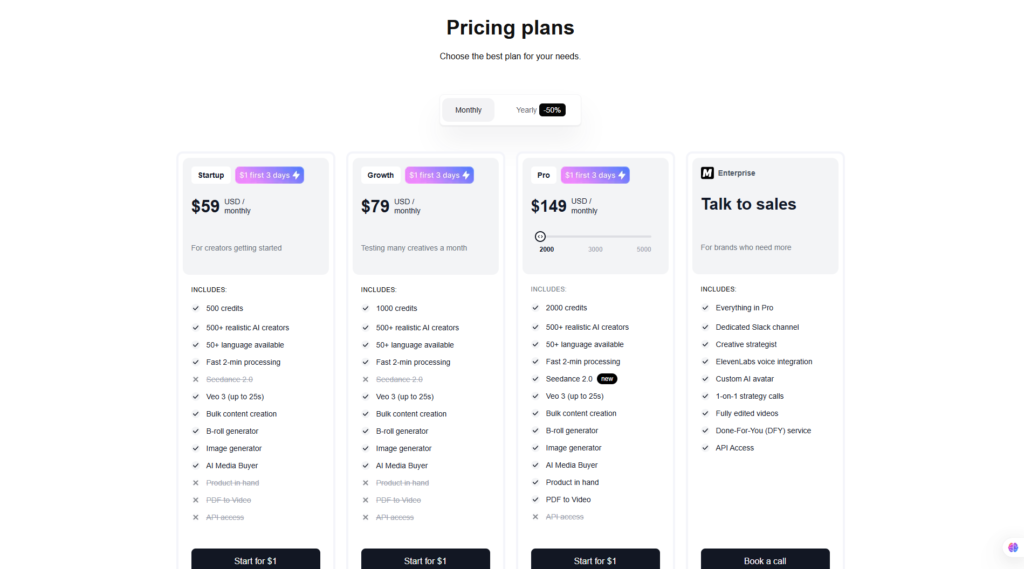This screenshot has width=1024, height=569.
Task: Click the lightning bolt icon on the Pro badge
Action: (622, 175)
